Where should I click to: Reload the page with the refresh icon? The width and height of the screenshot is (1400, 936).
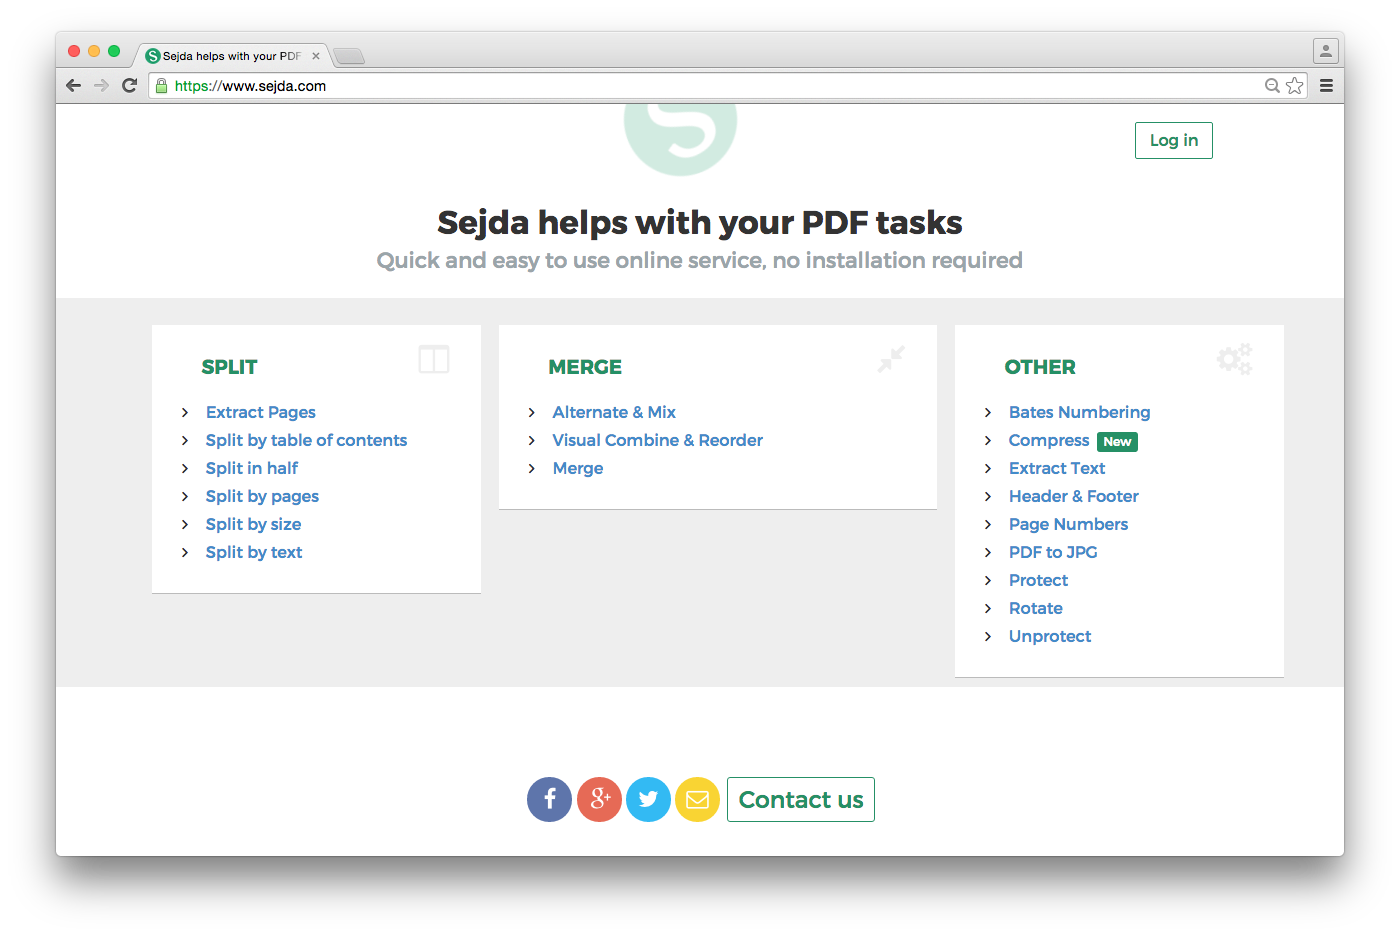(x=129, y=85)
